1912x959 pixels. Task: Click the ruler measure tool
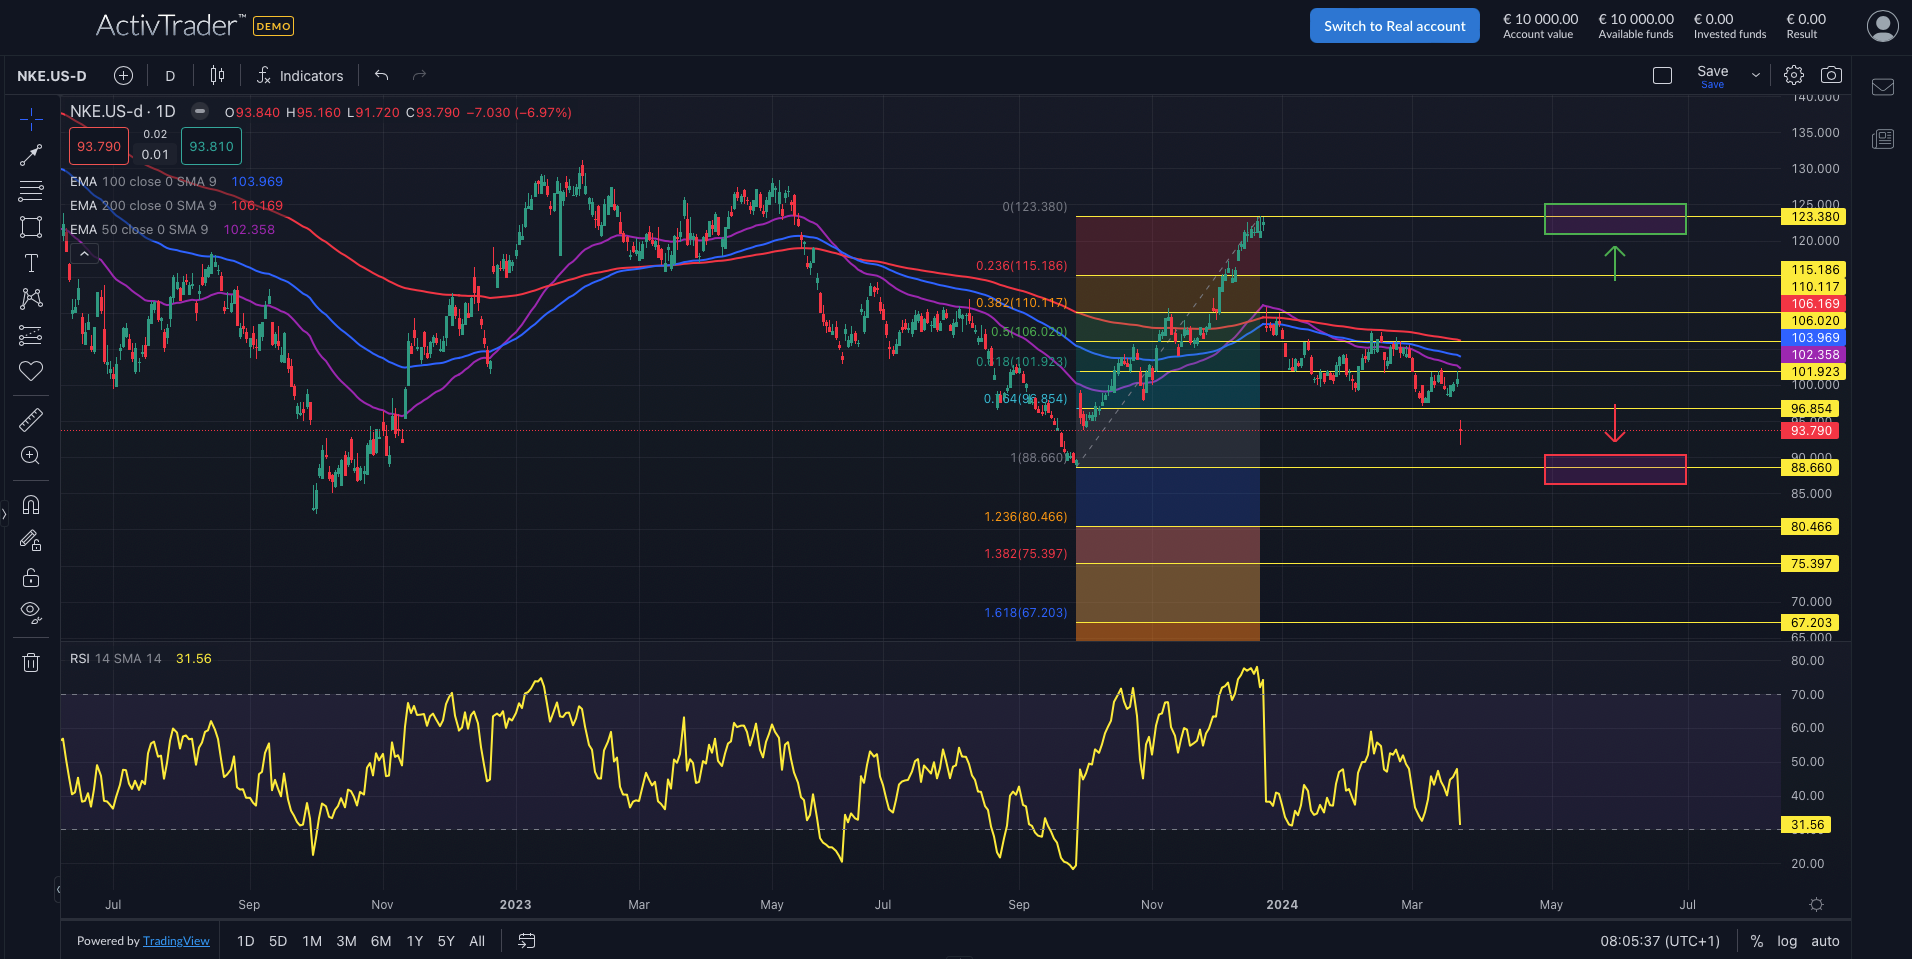(x=31, y=420)
